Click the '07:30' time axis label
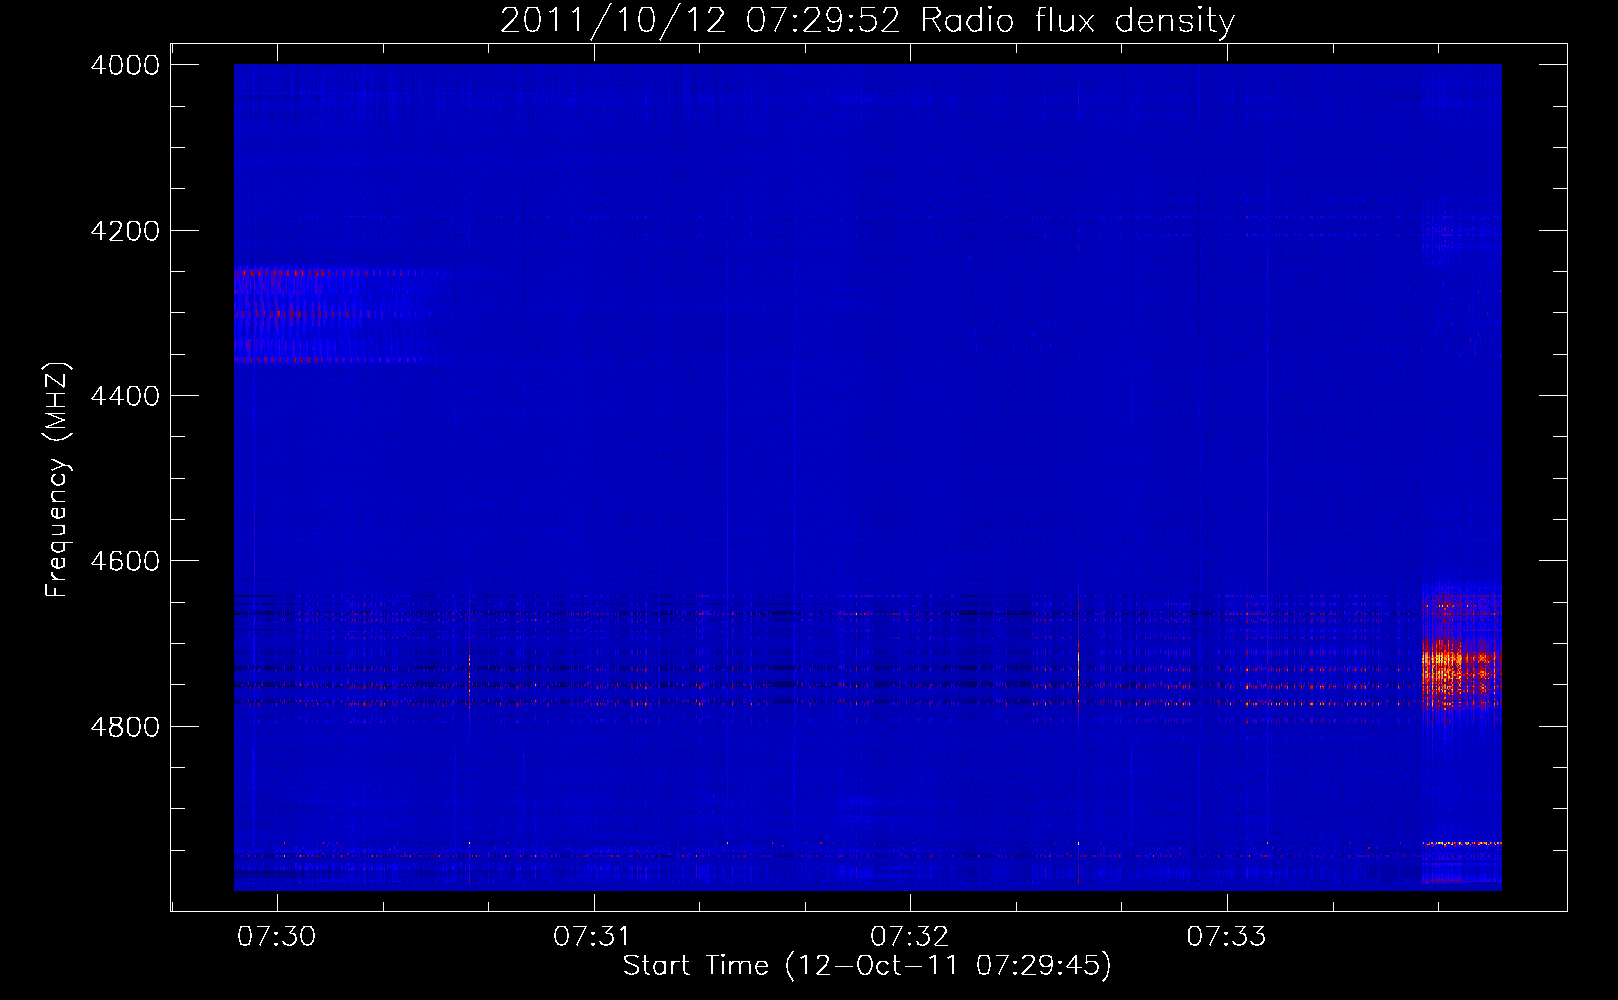Image resolution: width=1618 pixels, height=1000 pixels. coord(277,937)
